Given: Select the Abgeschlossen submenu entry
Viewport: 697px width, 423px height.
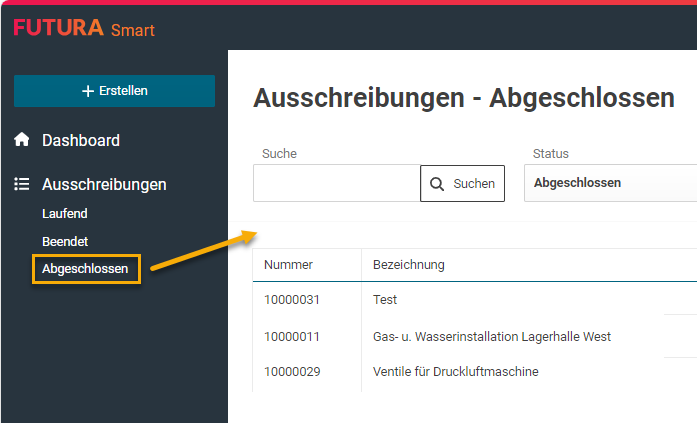Looking at the screenshot, I should tap(85, 269).
